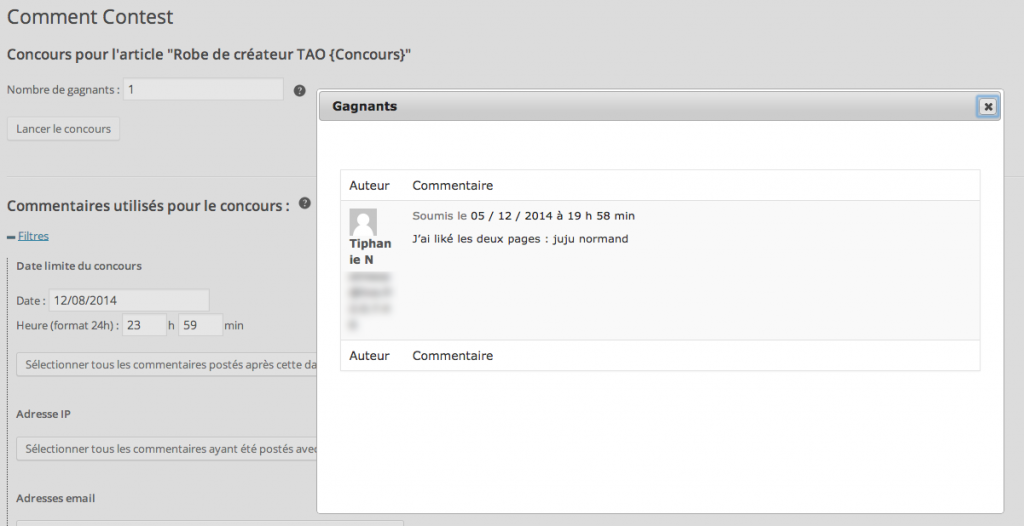Click the Date field showing 12/08/2014

pos(129,301)
